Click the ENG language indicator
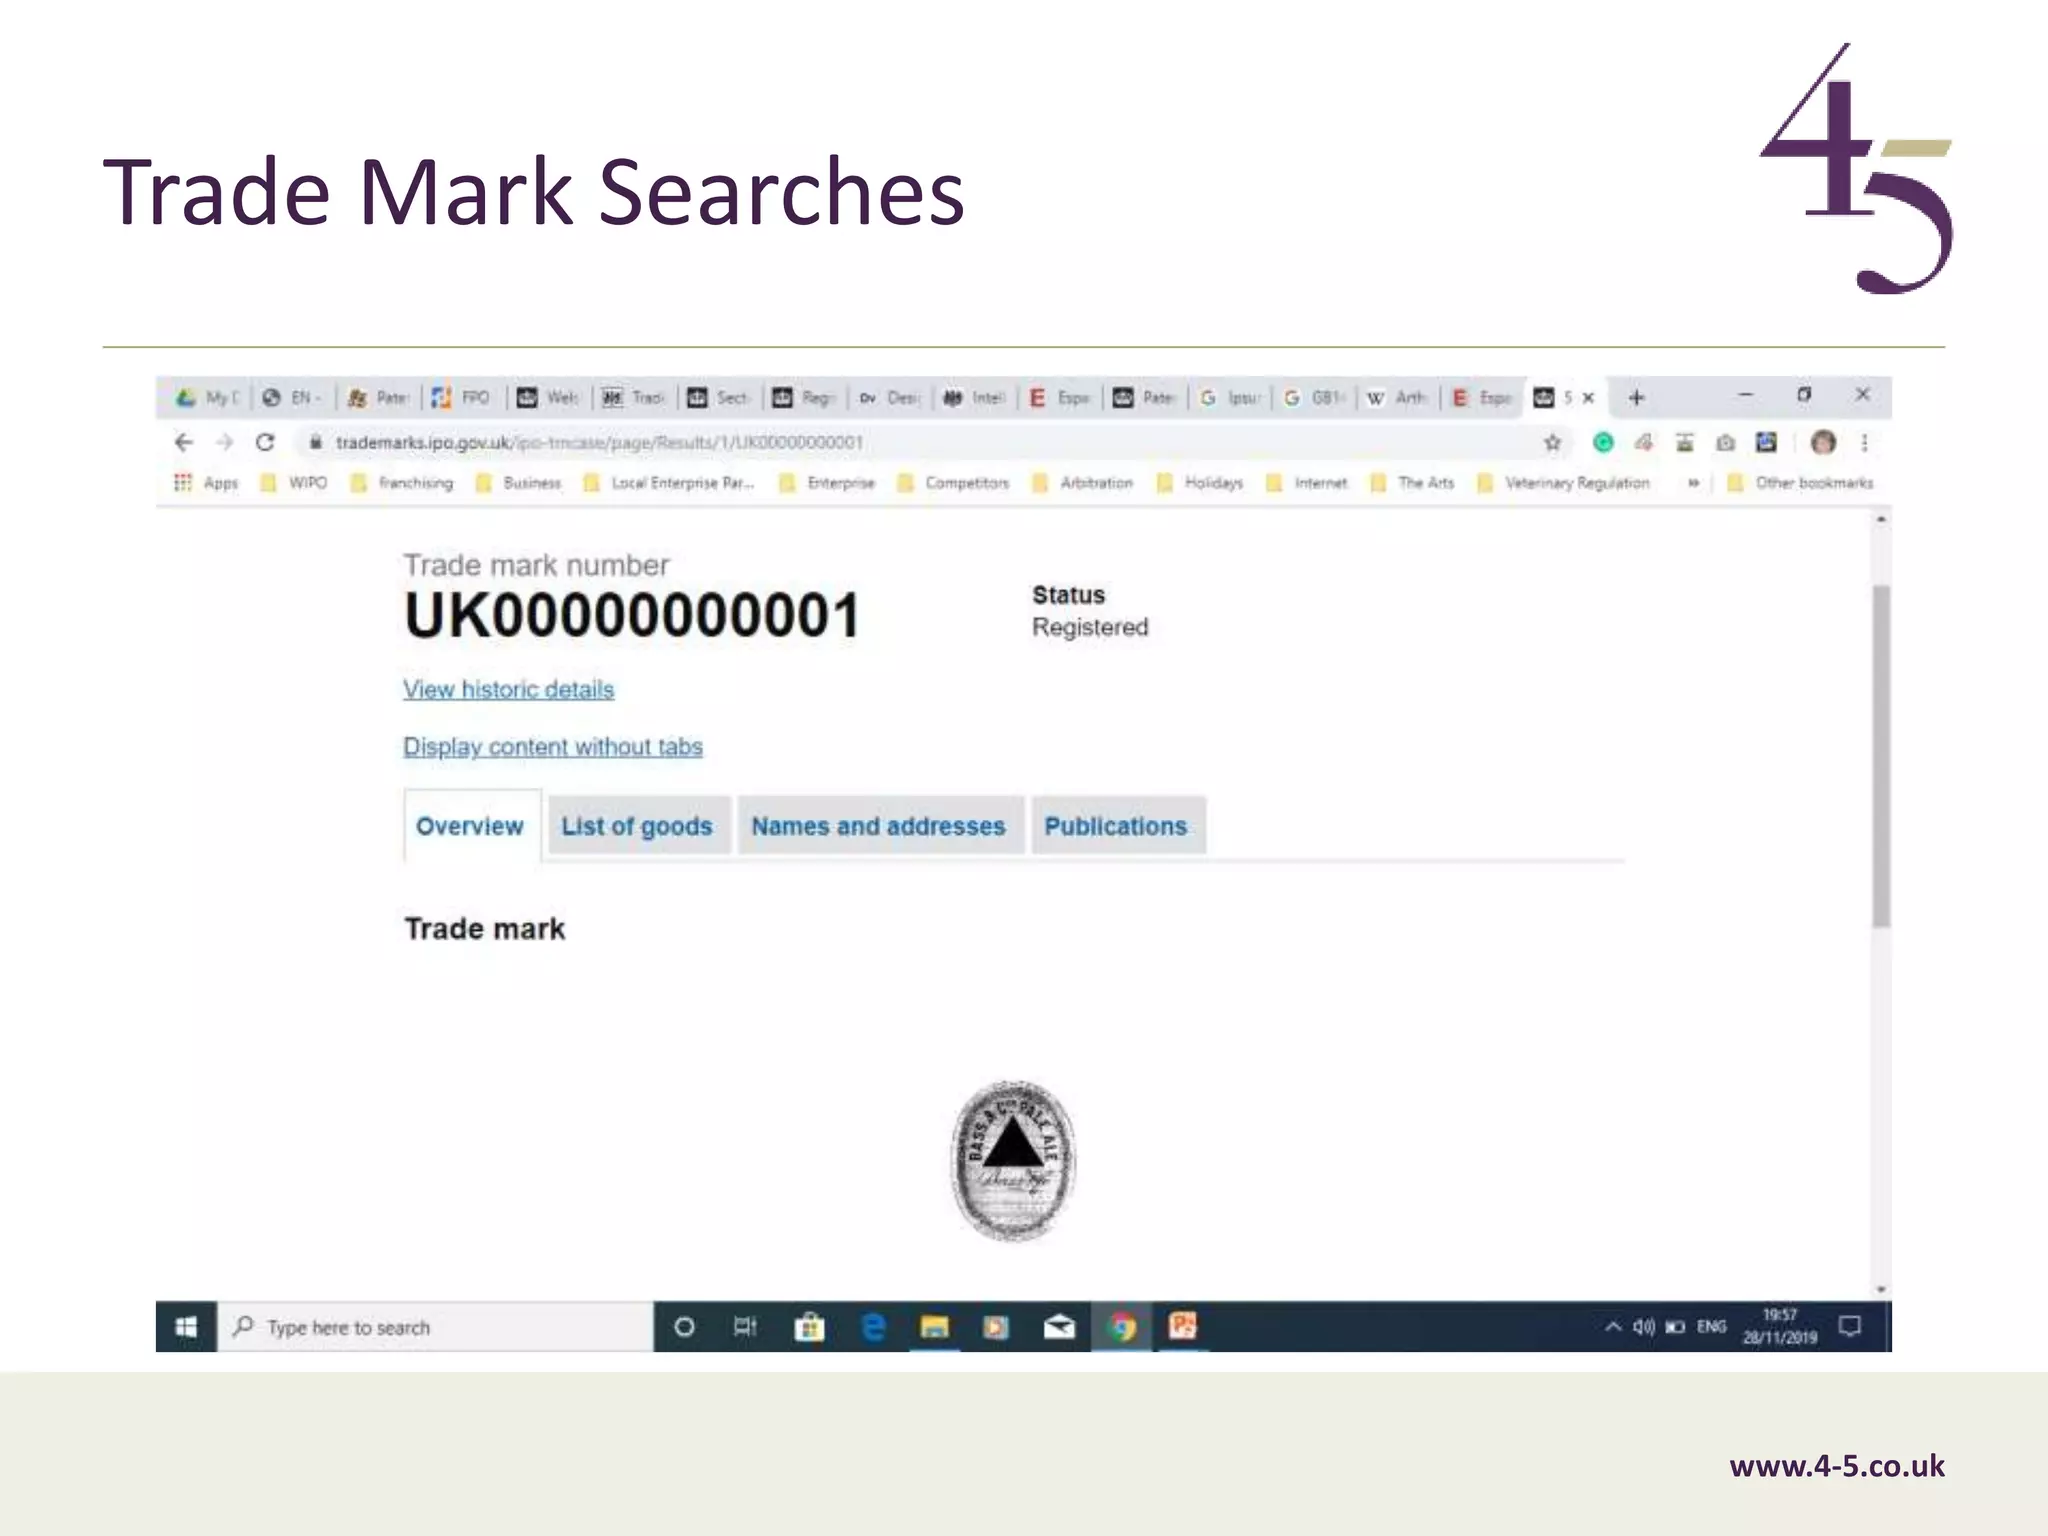The width and height of the screenshot is (2048, 1536). (x=1712, y=1327)
